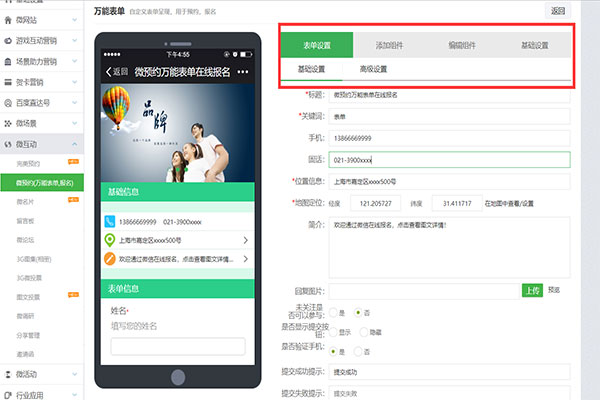600x400 pixels.
Task: Expand the 游戏互动营销 menu chevron
Action: point(75,40)
